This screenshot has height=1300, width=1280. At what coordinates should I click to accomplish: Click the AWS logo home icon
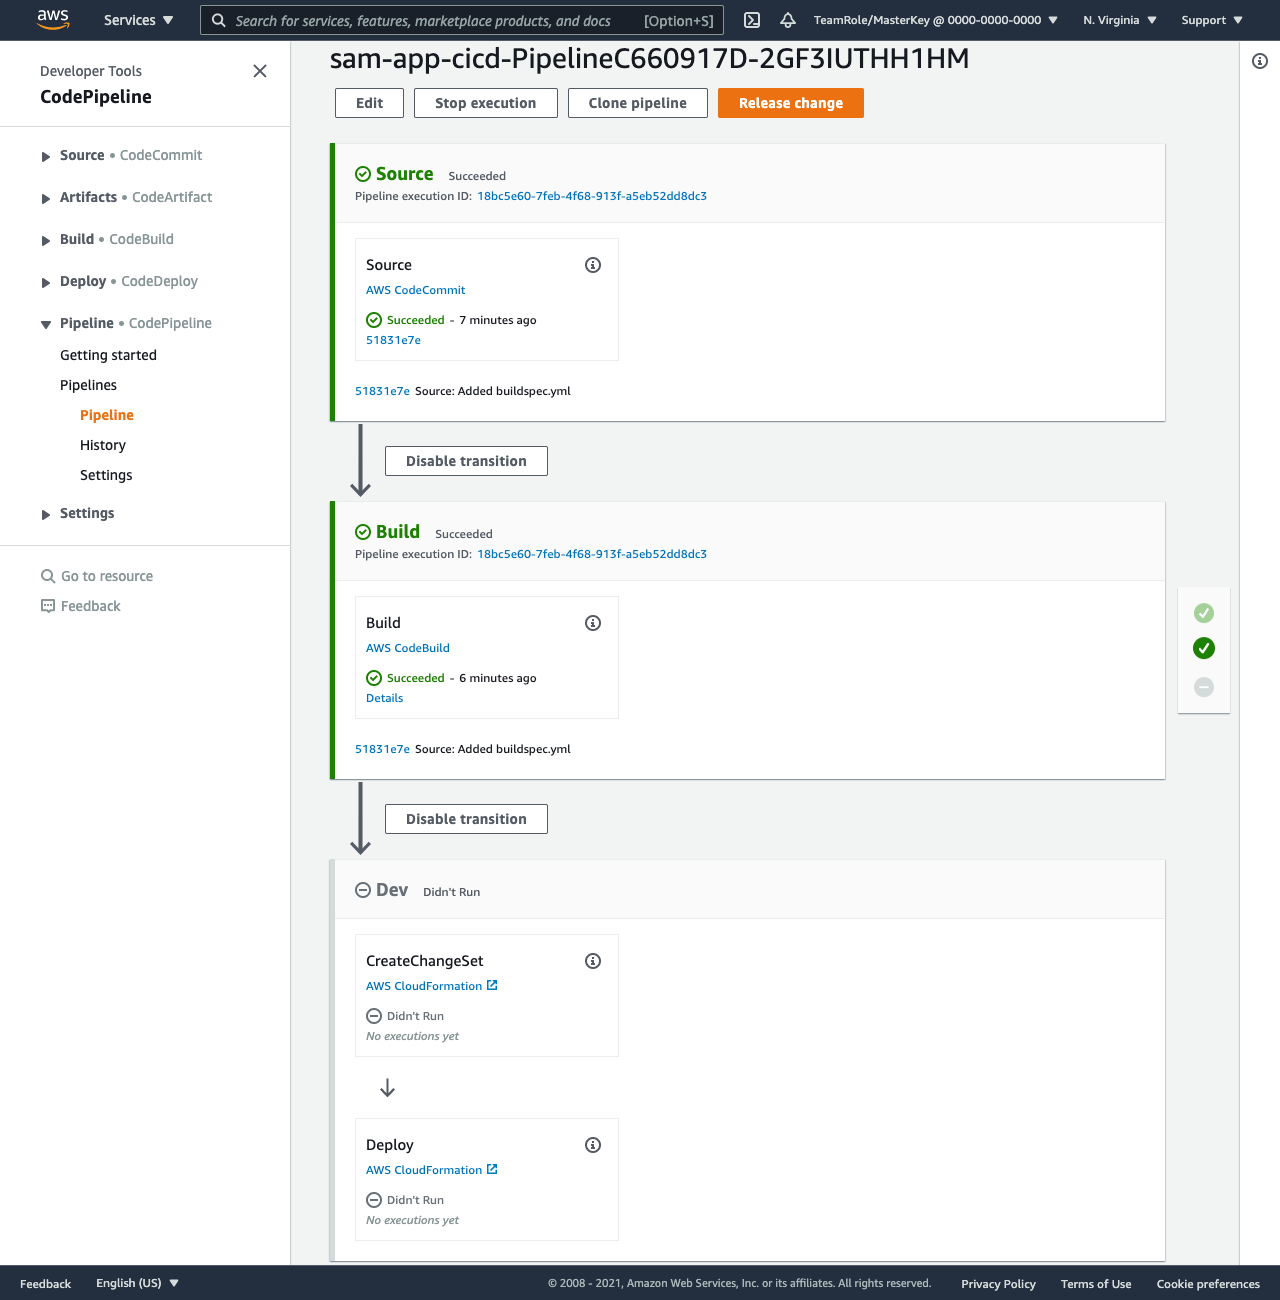(53, 19)
